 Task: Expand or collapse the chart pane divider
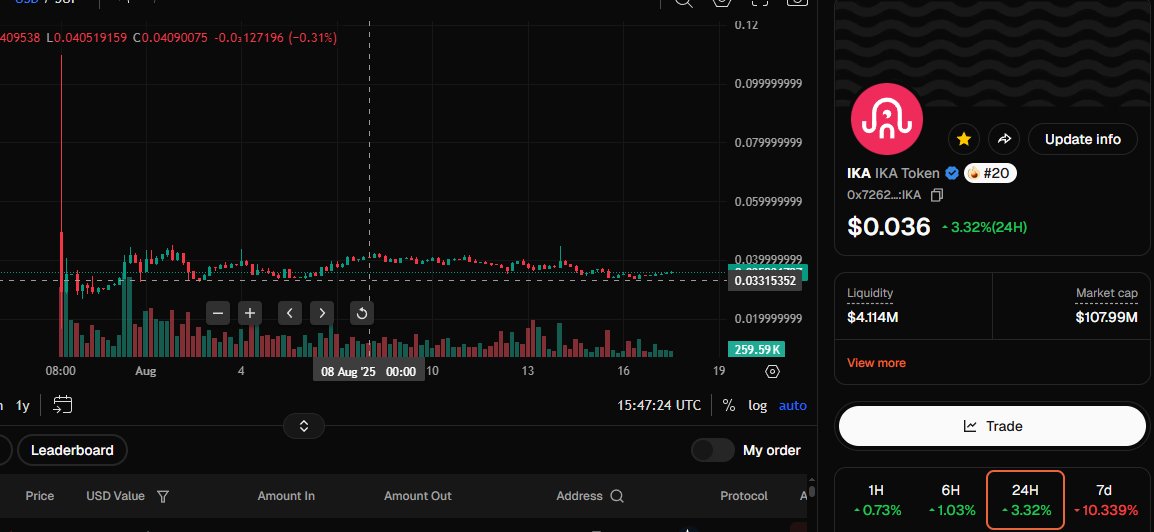click(x=303, y=426)
